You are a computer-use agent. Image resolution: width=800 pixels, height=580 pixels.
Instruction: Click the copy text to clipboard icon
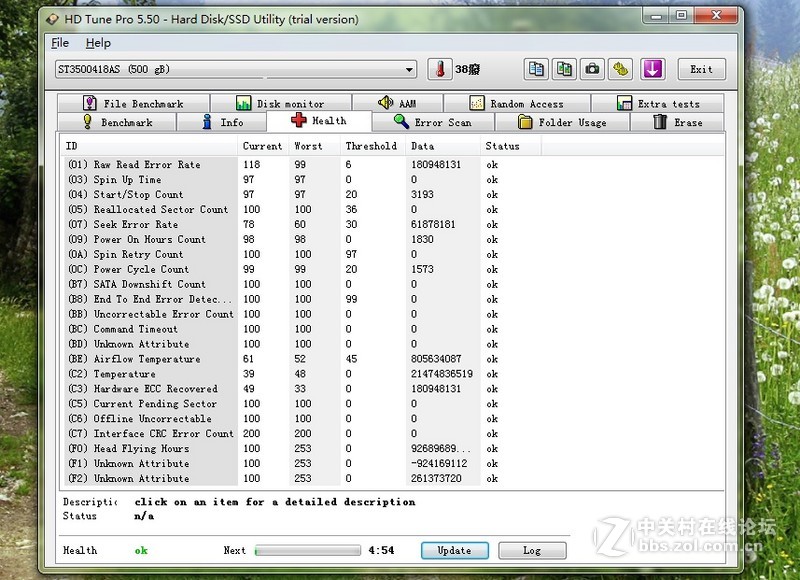pyautogui.click(x=537, y=69)
